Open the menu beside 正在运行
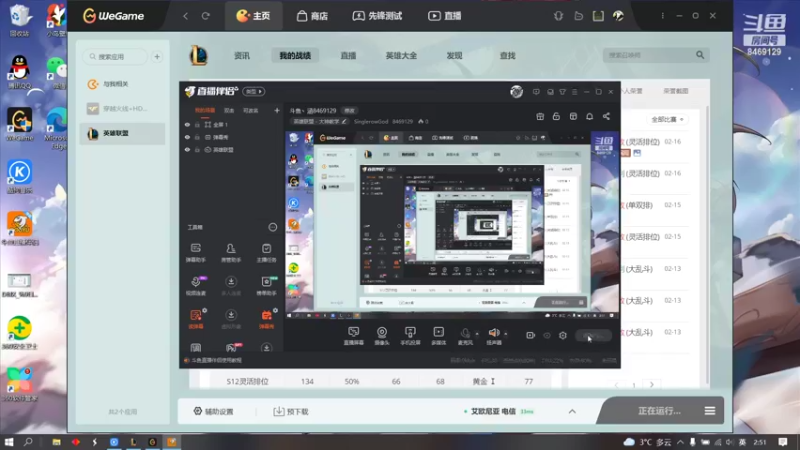This screenshot has width=800, height=450. point(710,411)
